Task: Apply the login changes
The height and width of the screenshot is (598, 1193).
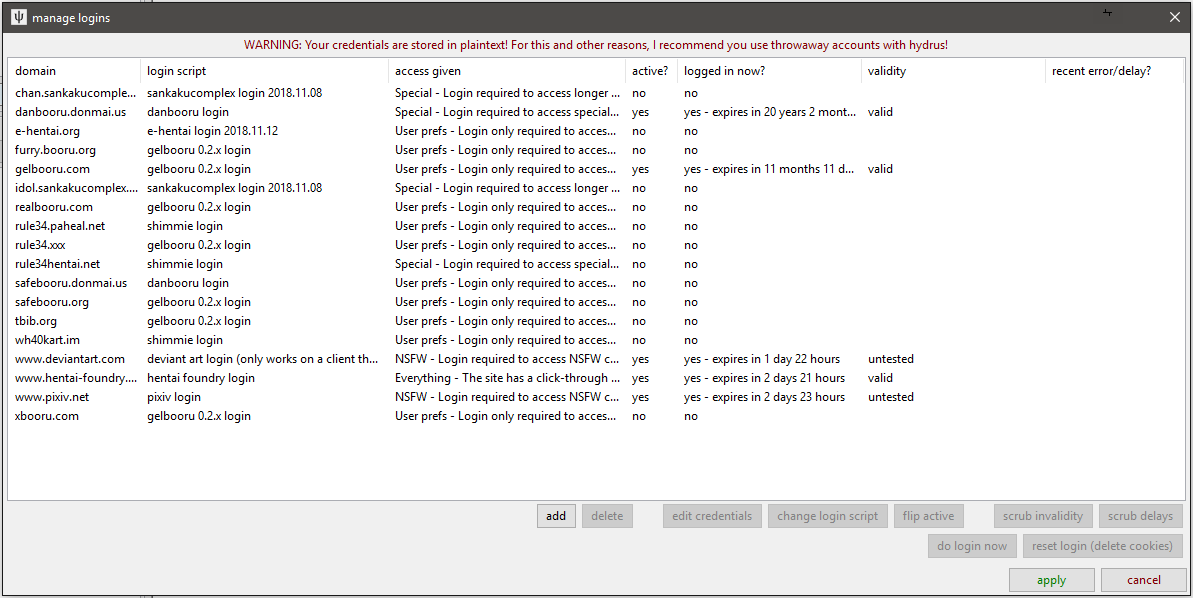Action: [1051, 580]
